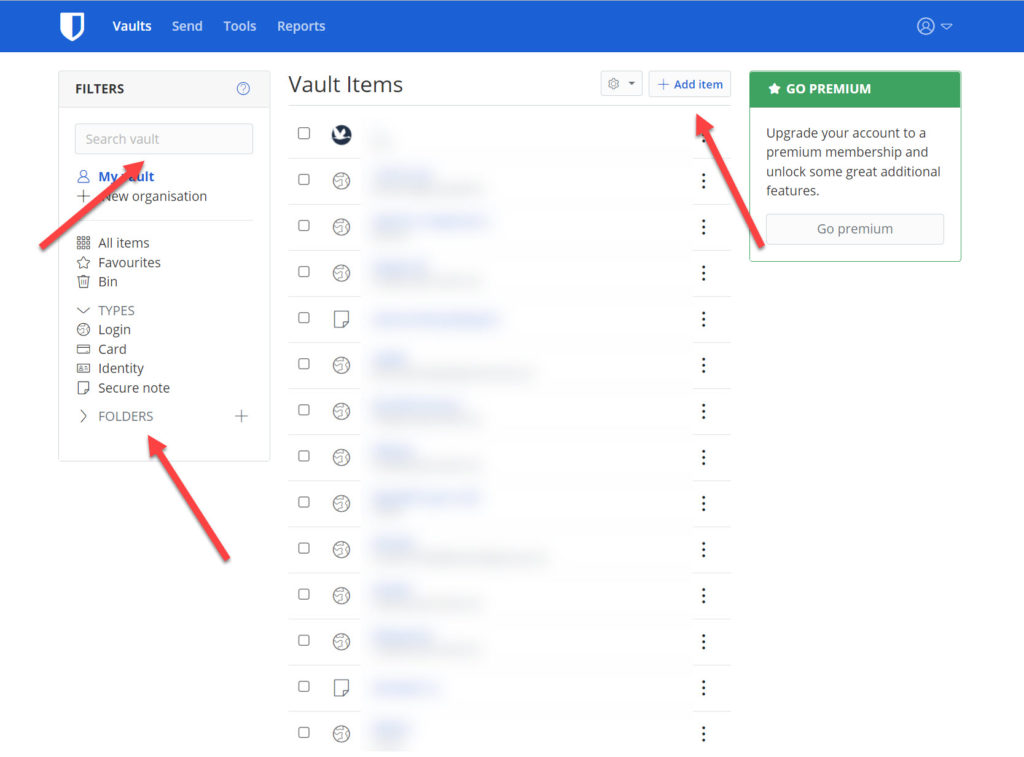Switch to the Send tab
This screenshot has width=1024, height=757.
click(x=187, y=26)
